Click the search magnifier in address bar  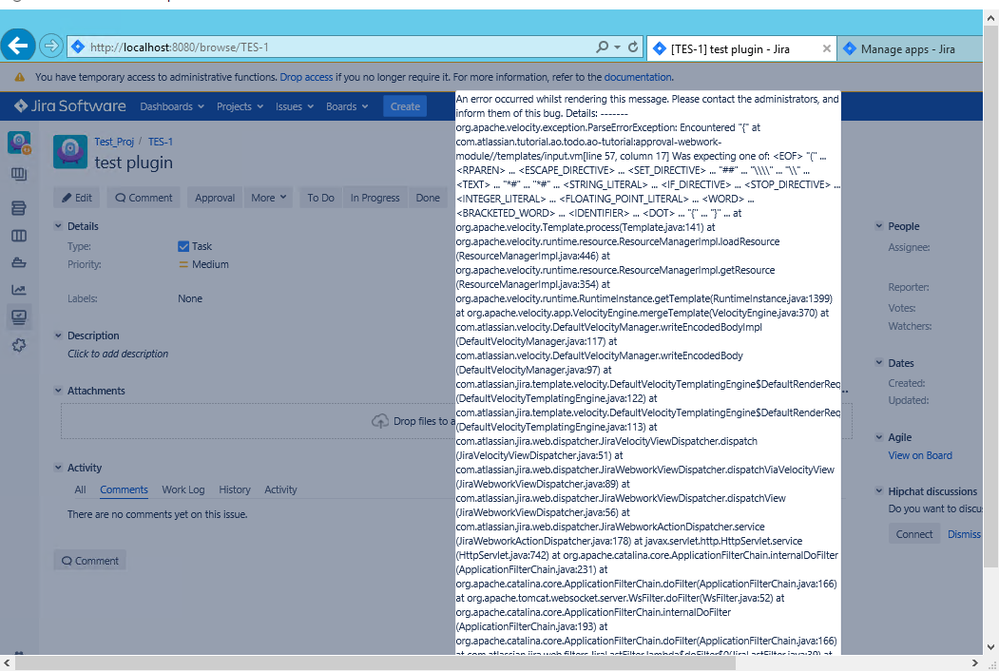(x=601, y=47)
